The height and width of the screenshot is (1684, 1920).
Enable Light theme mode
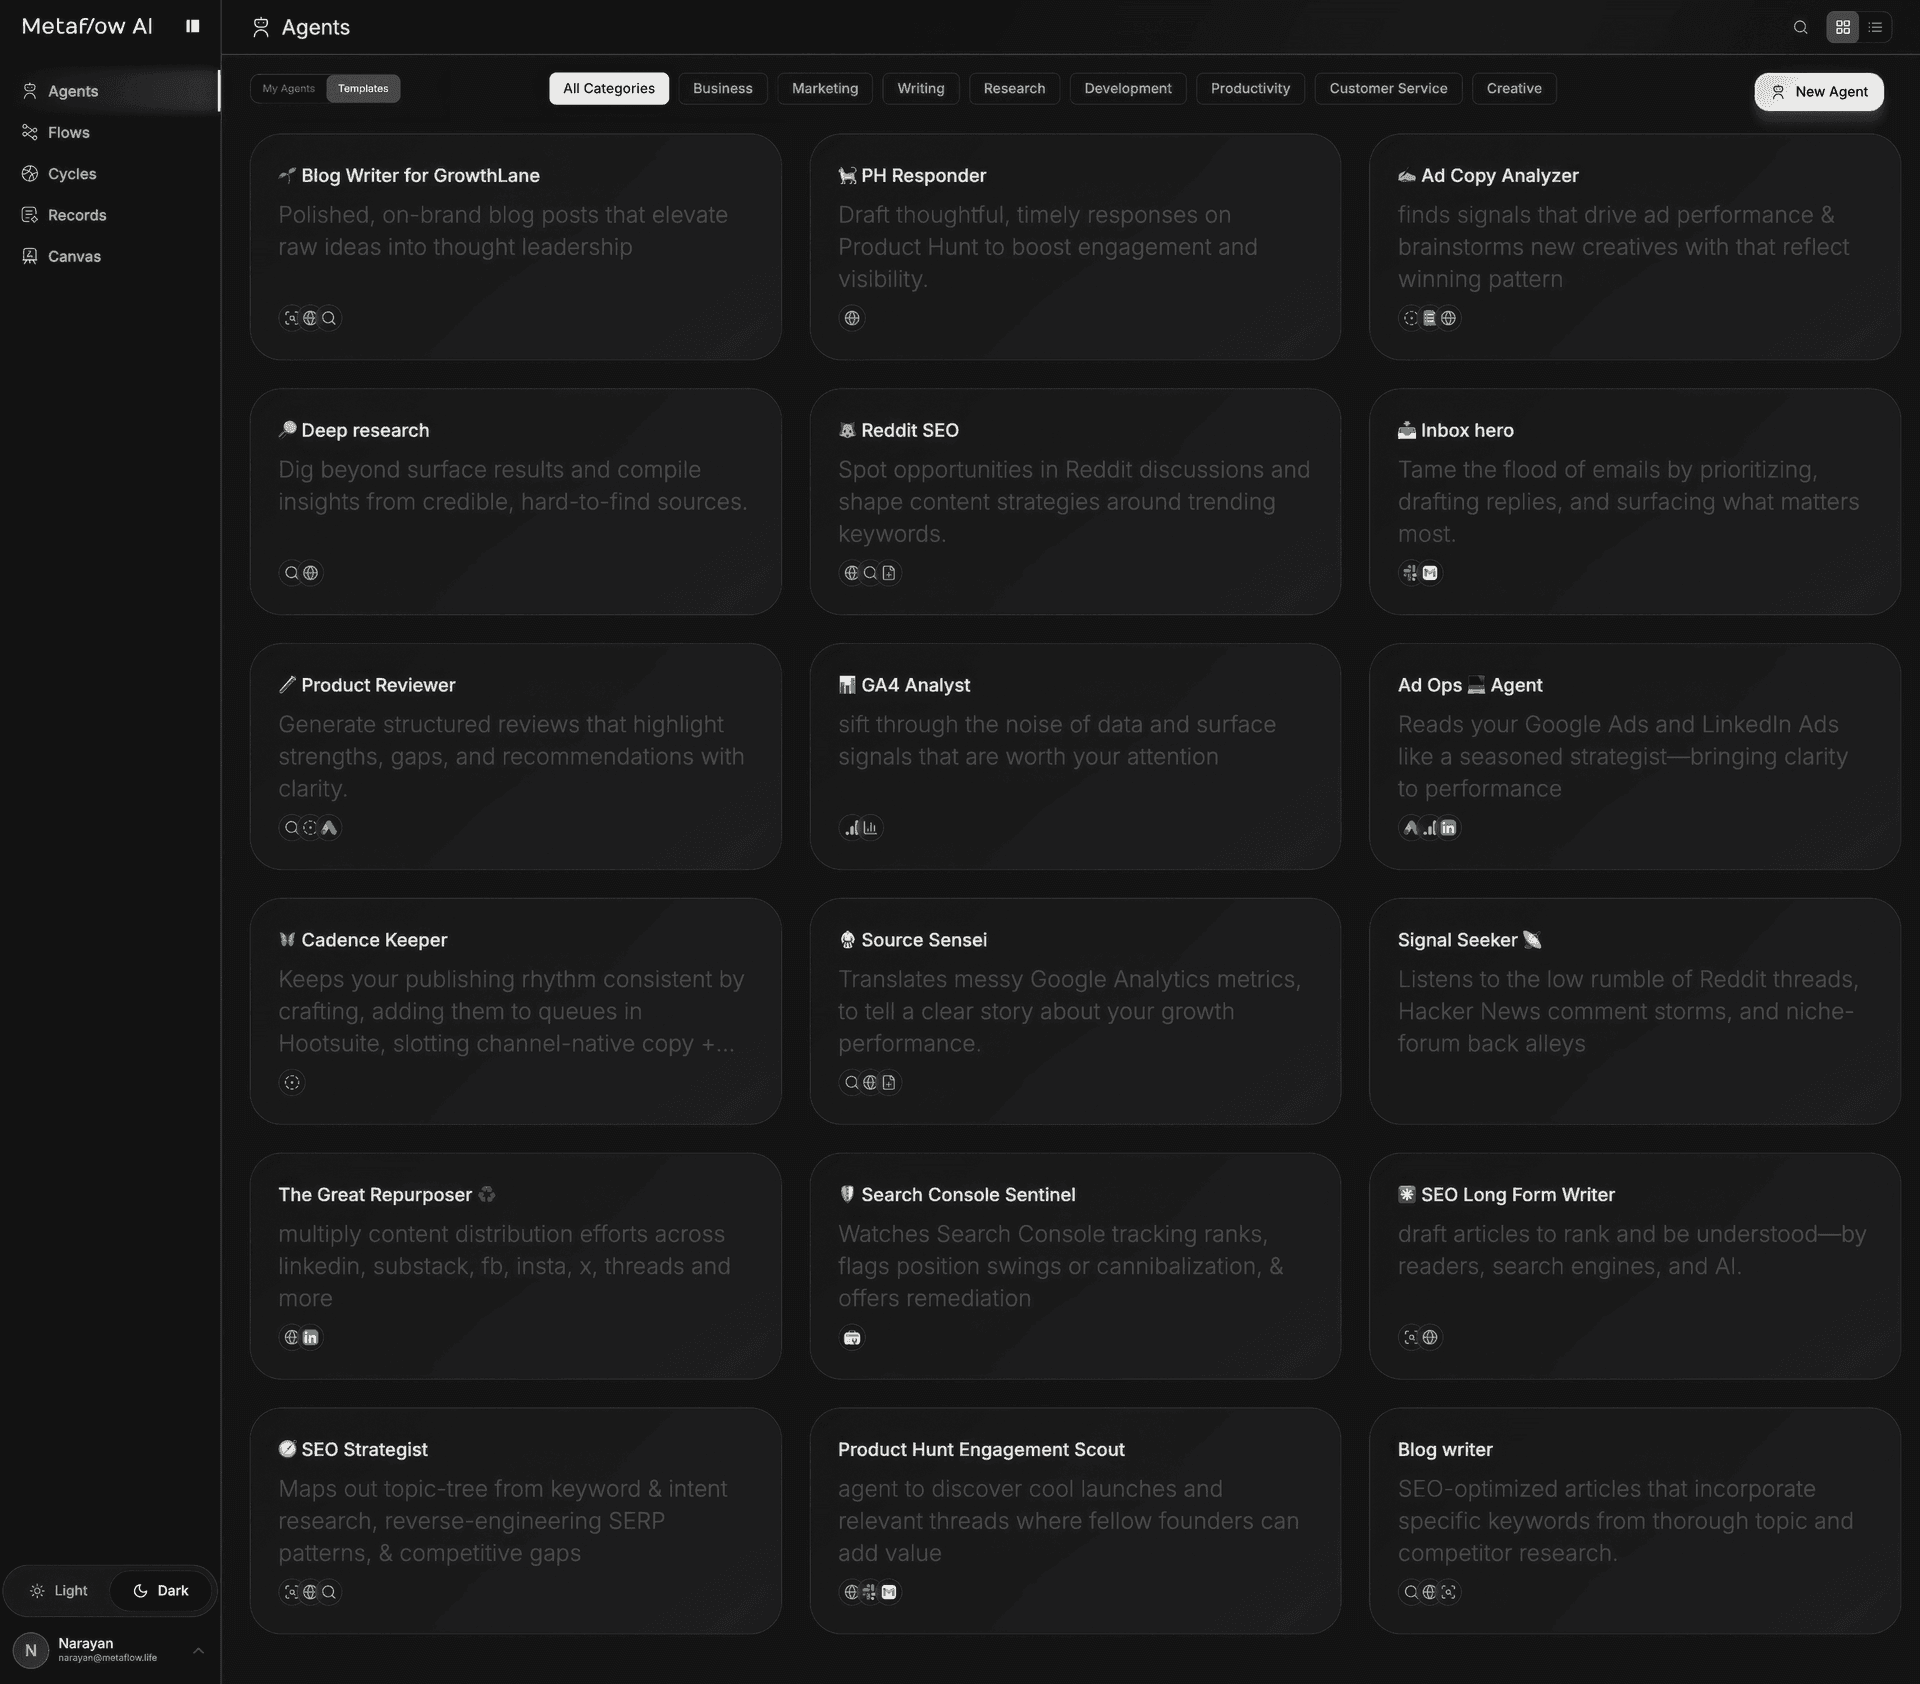click(58, 1590)
